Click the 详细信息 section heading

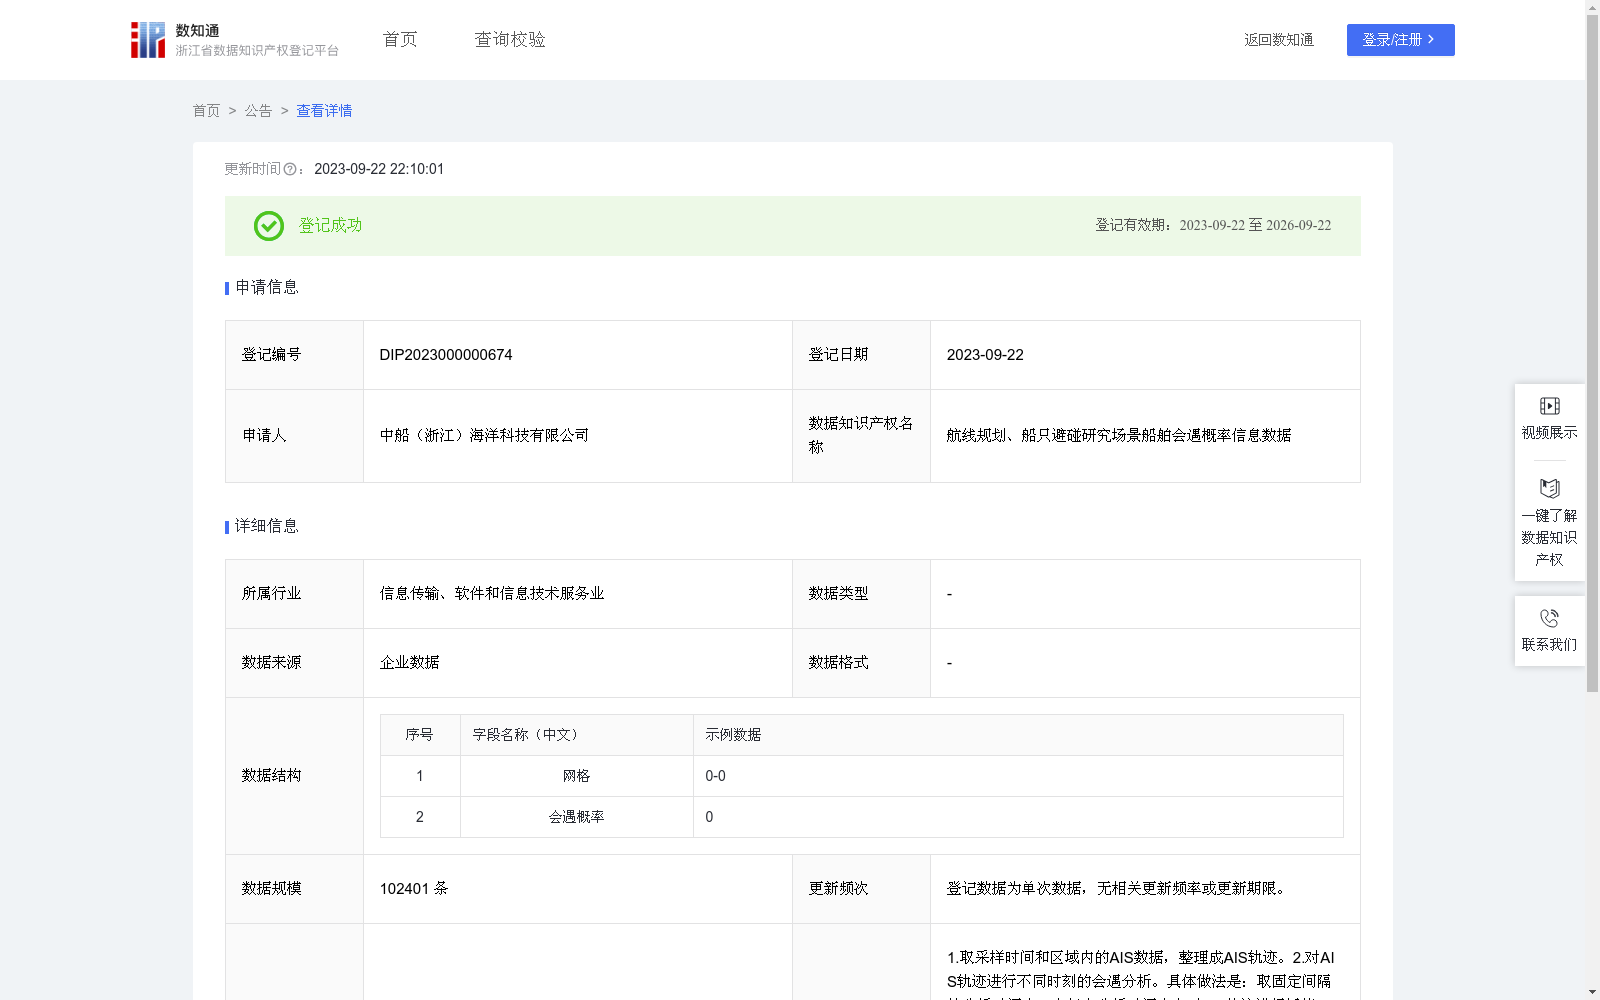(x=267, y=527)
